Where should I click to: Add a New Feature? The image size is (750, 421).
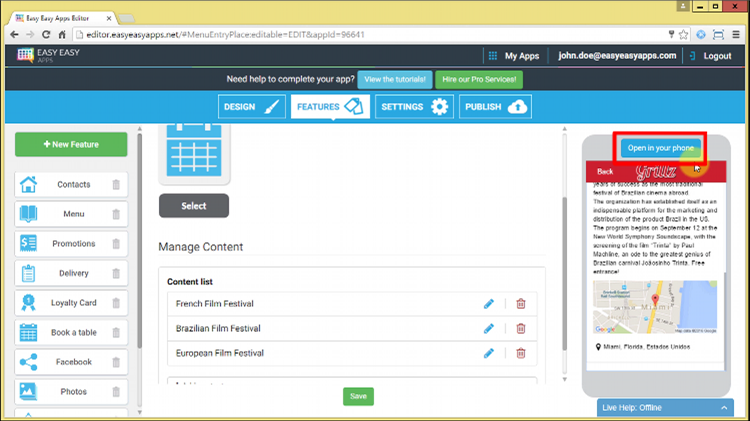pyautogui.click(x=71, y=145)
